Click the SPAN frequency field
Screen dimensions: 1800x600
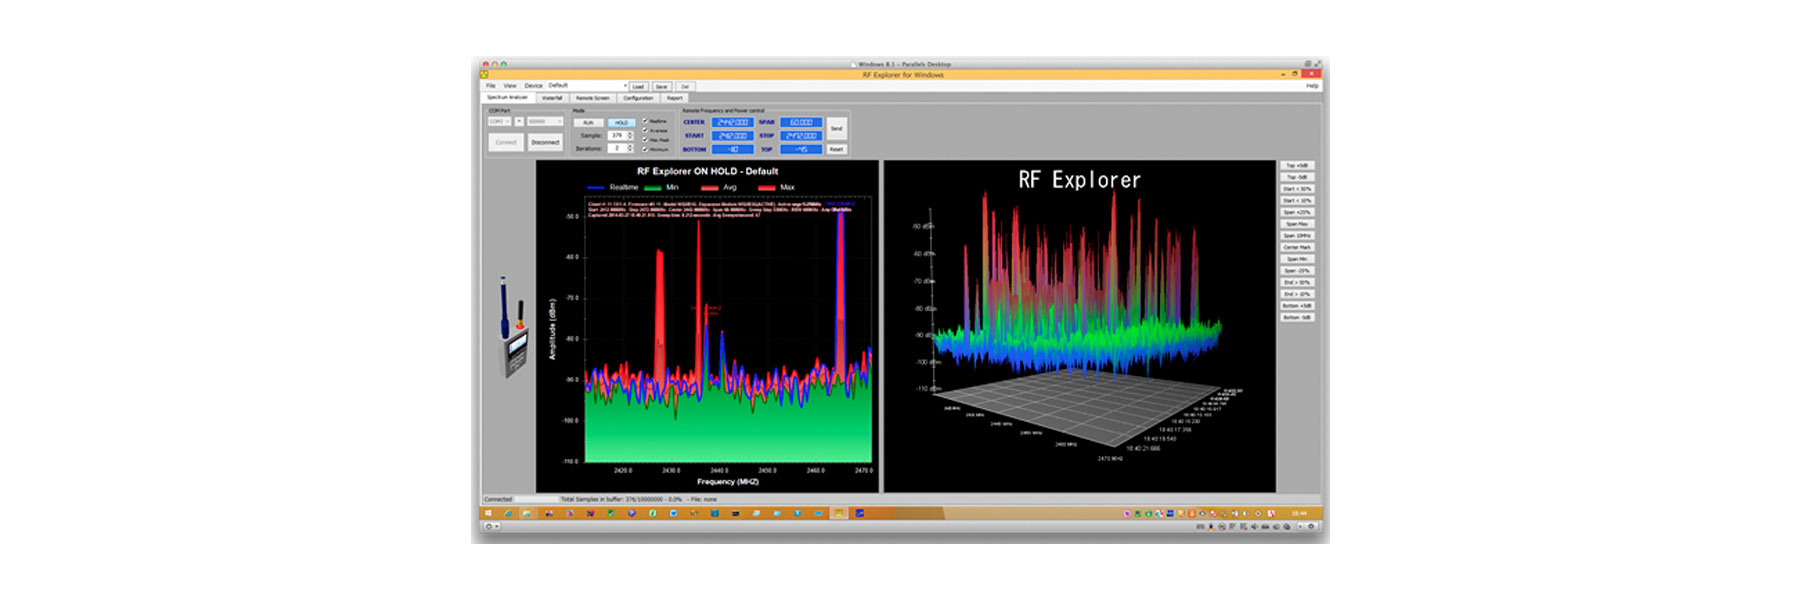tap(801, 122)
